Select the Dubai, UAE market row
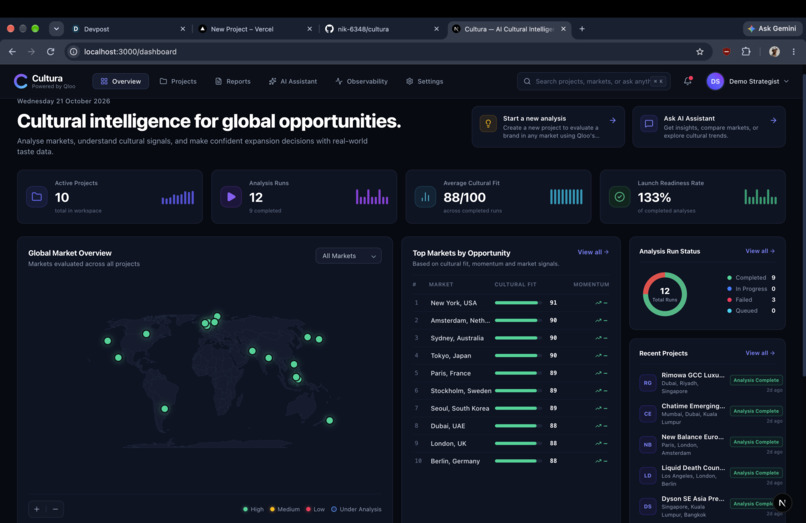 511,426
